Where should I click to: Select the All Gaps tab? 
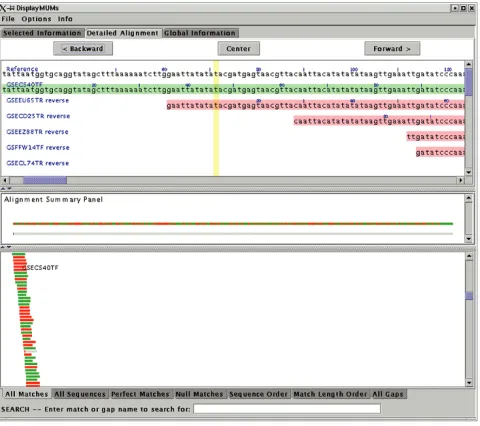point(388,394)
